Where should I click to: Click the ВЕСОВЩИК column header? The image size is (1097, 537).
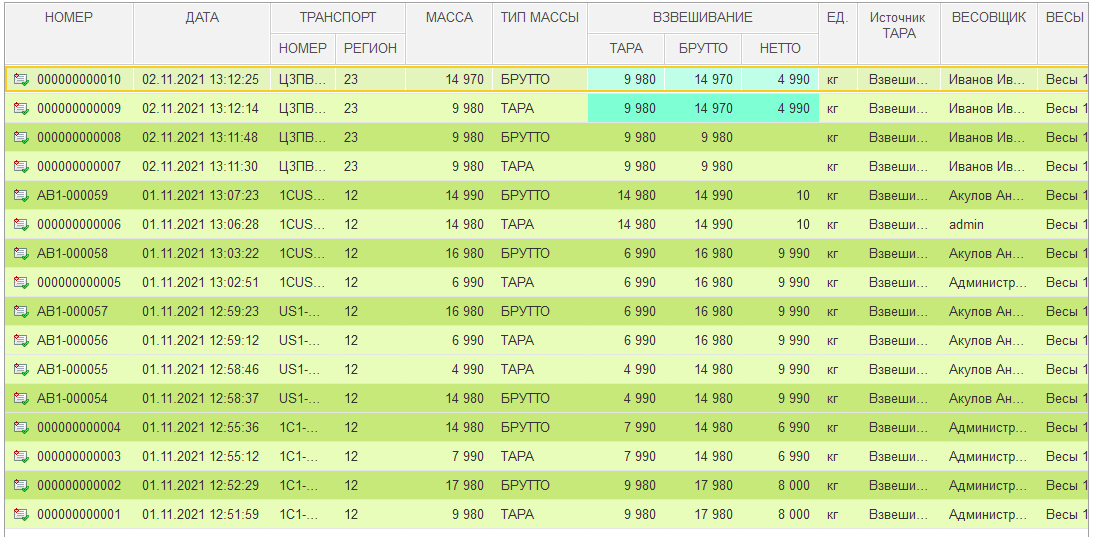[x=988, y=18]
